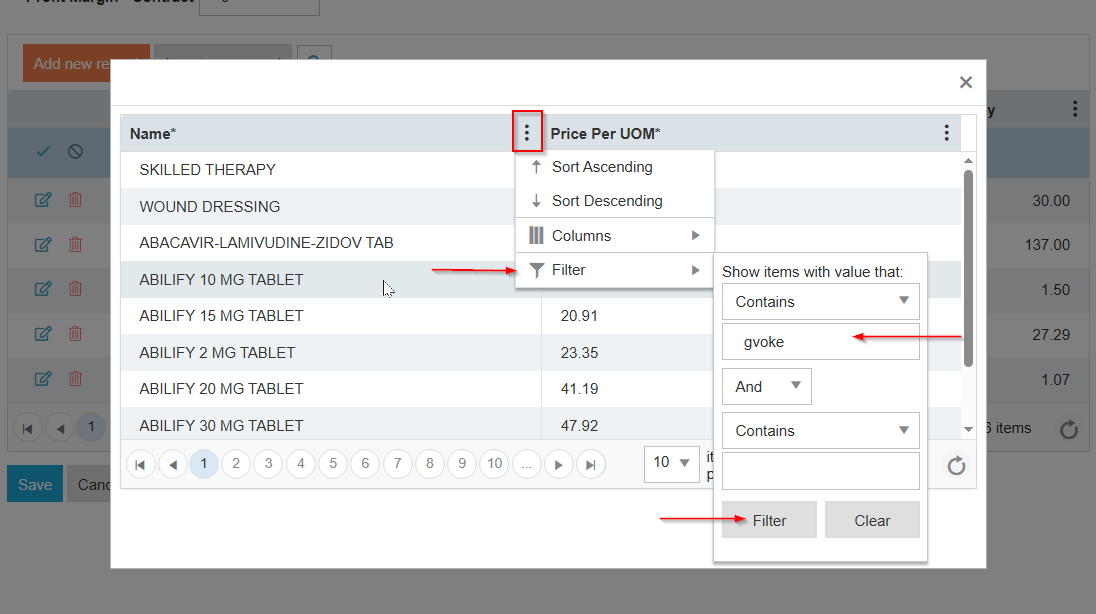Open the Name column options menu

[x=527, y=132]
